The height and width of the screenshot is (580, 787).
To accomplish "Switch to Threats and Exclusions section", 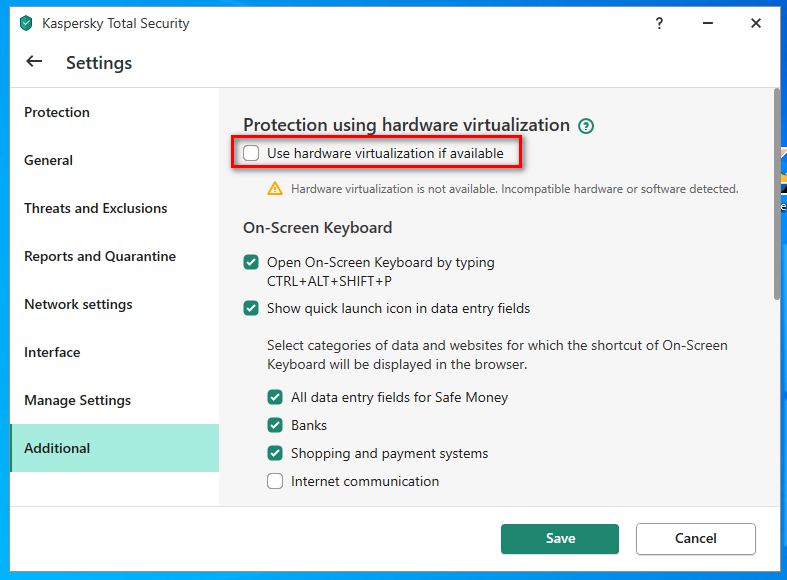I will tap(95, 208).
